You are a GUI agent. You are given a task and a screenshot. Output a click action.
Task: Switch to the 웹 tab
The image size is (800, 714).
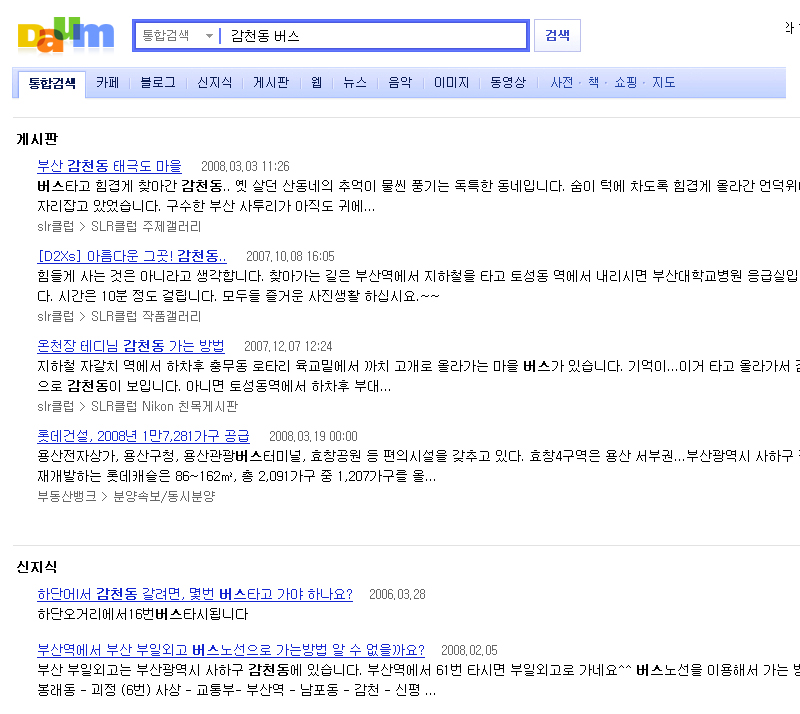point(316,82)
